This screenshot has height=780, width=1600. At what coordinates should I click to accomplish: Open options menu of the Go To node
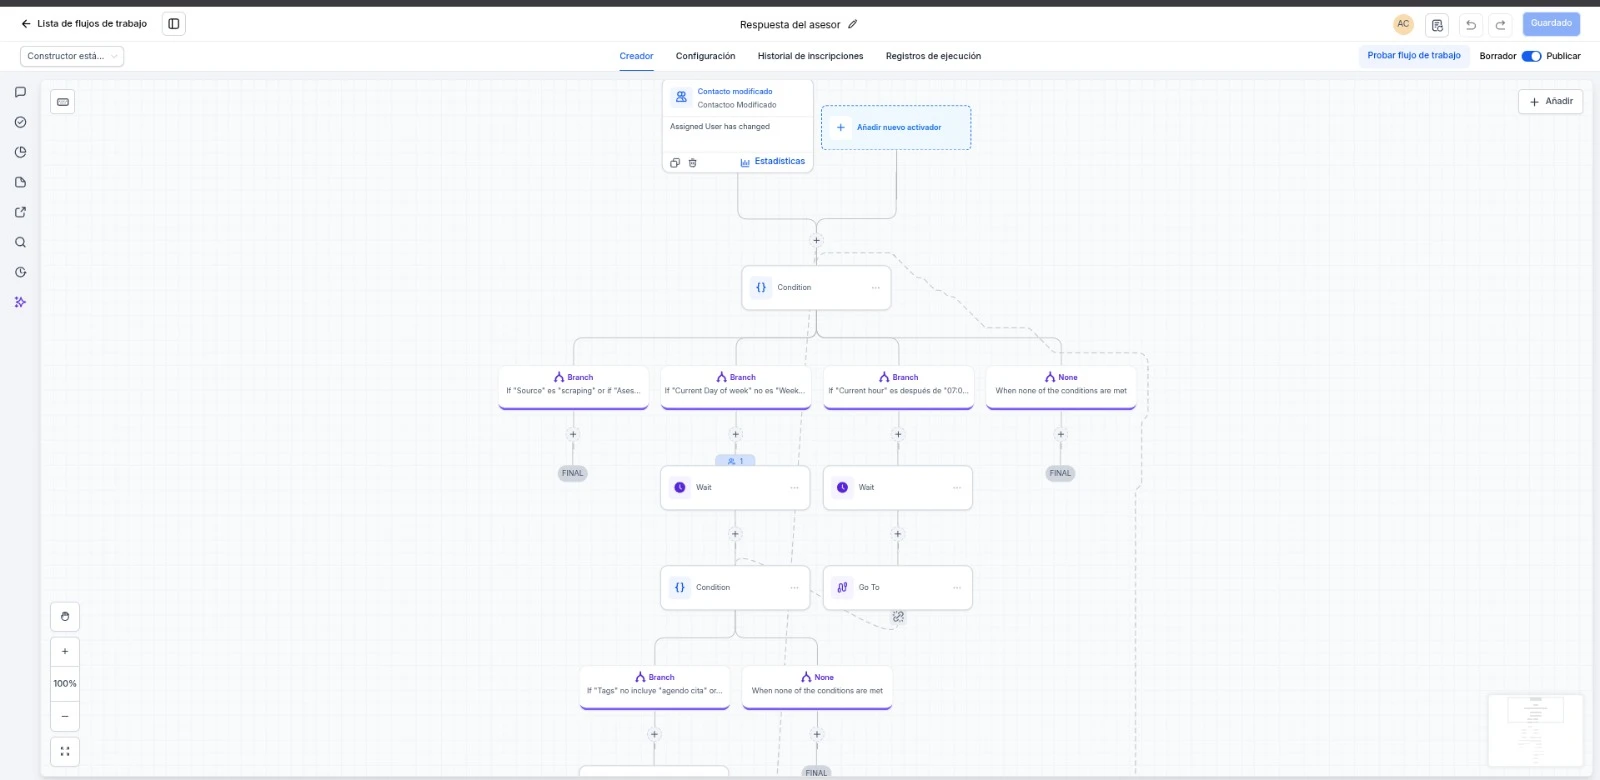pos(957,588)
